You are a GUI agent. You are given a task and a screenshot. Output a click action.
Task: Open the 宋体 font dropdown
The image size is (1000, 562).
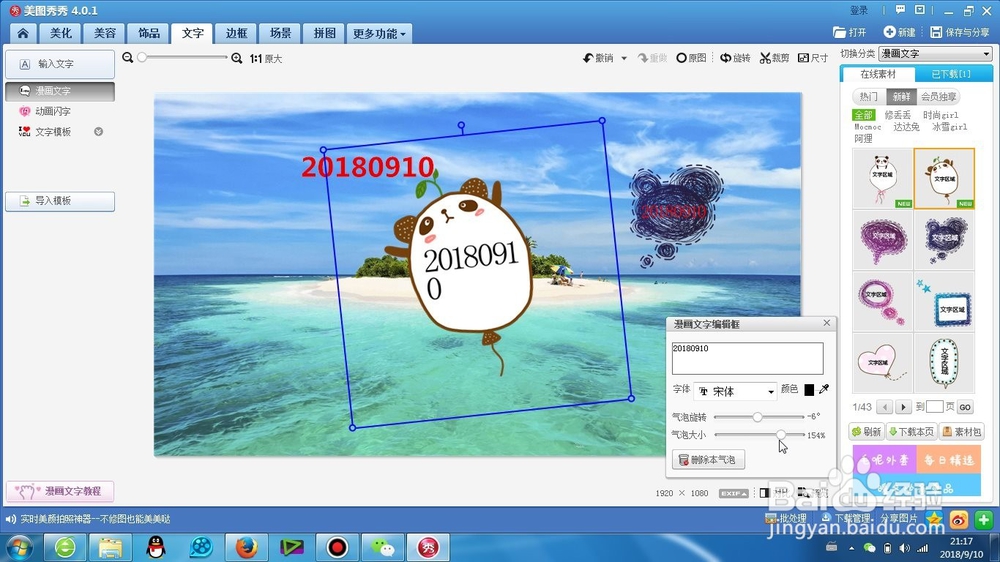pos(735,391)
